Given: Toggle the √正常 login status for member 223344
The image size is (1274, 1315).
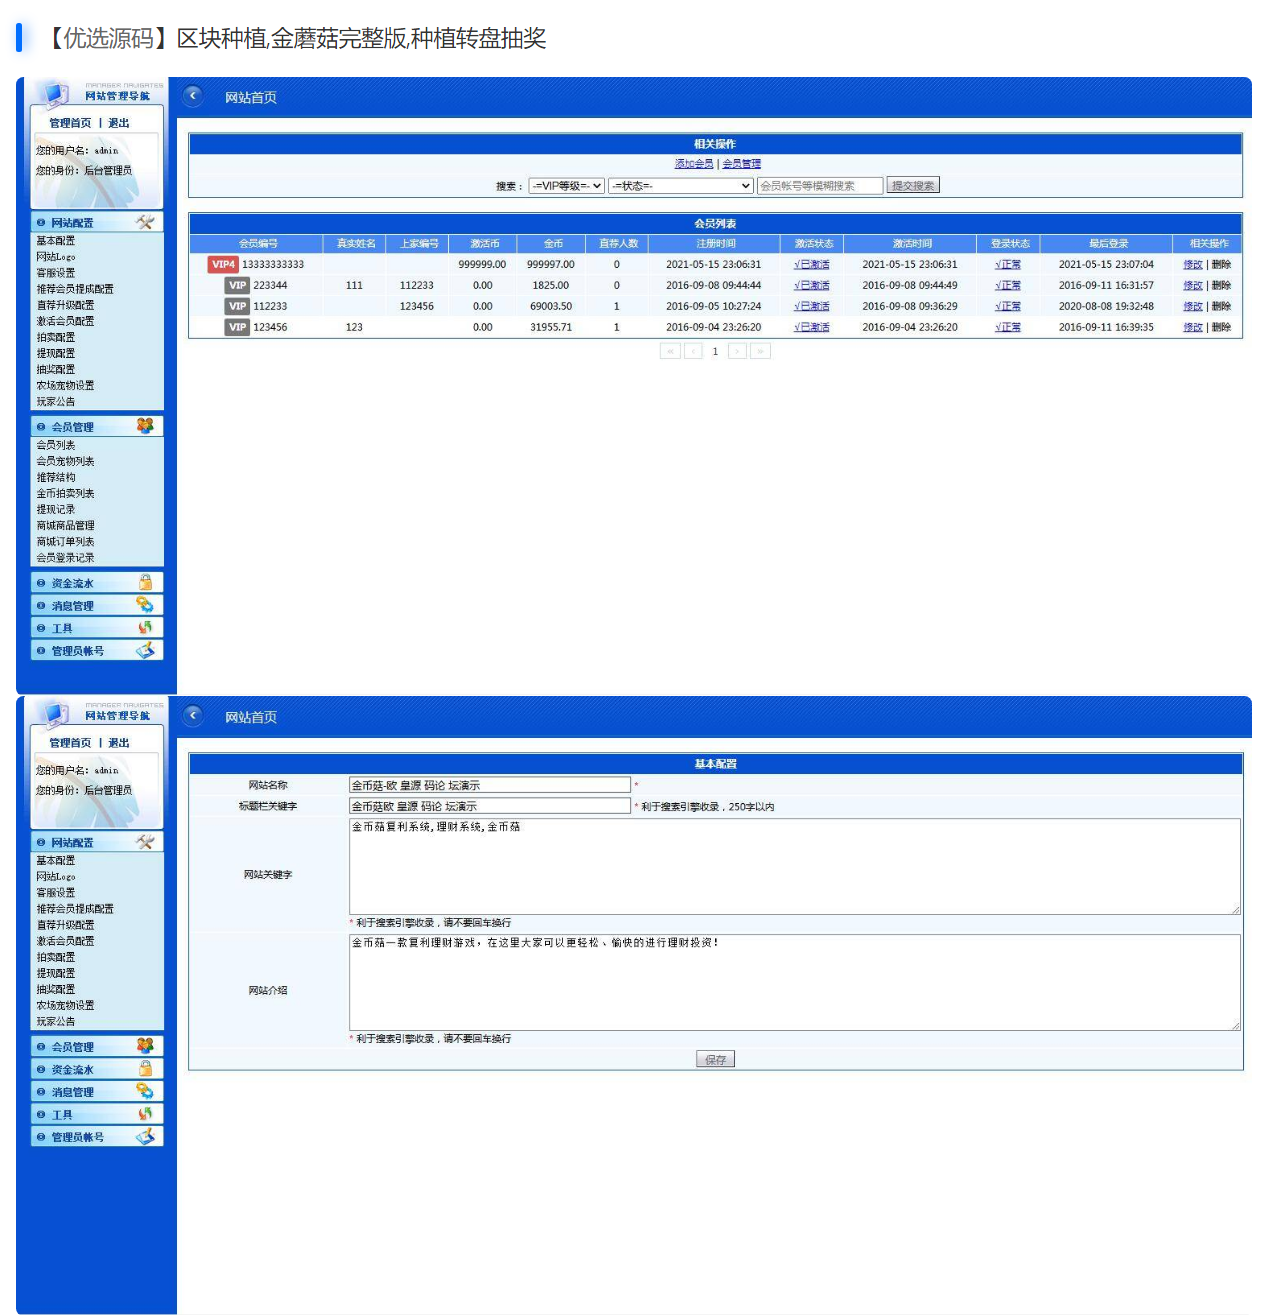Looking at the screenshot, I should pyautogui.click(x=1008, y=286).
